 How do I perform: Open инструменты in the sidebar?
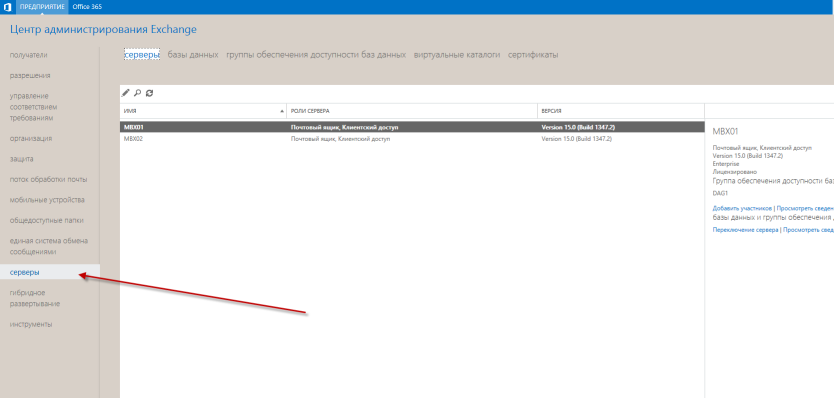(x=31, y=325)
